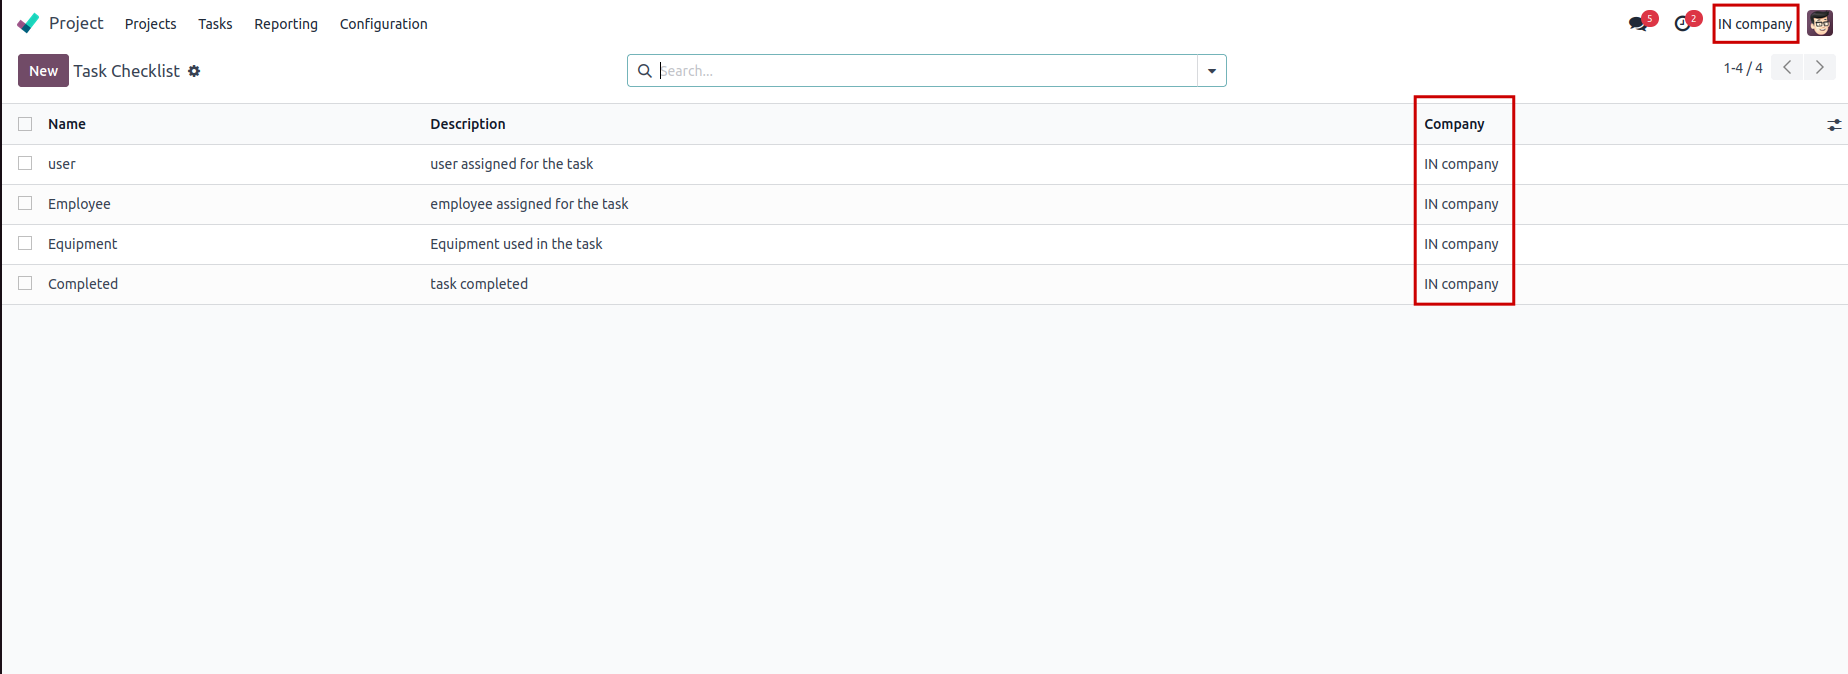The image size is (1848, 674).
Task: Click 'employee assigned for the task' description
Action: tap(529, 204)
